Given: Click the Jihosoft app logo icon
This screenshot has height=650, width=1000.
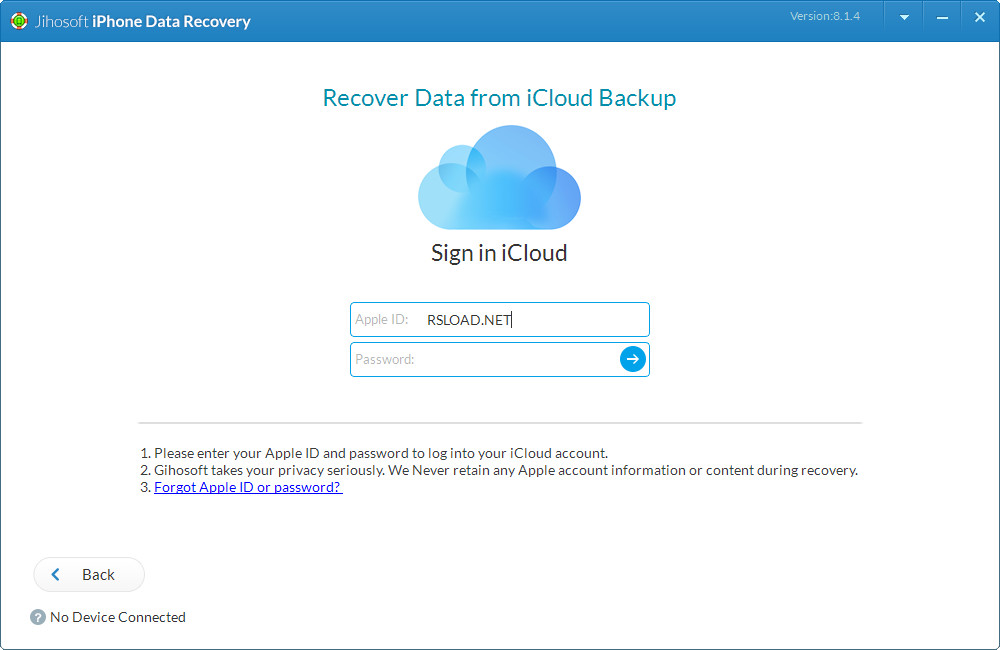Looking at the screenshot, I should point(19,21).
